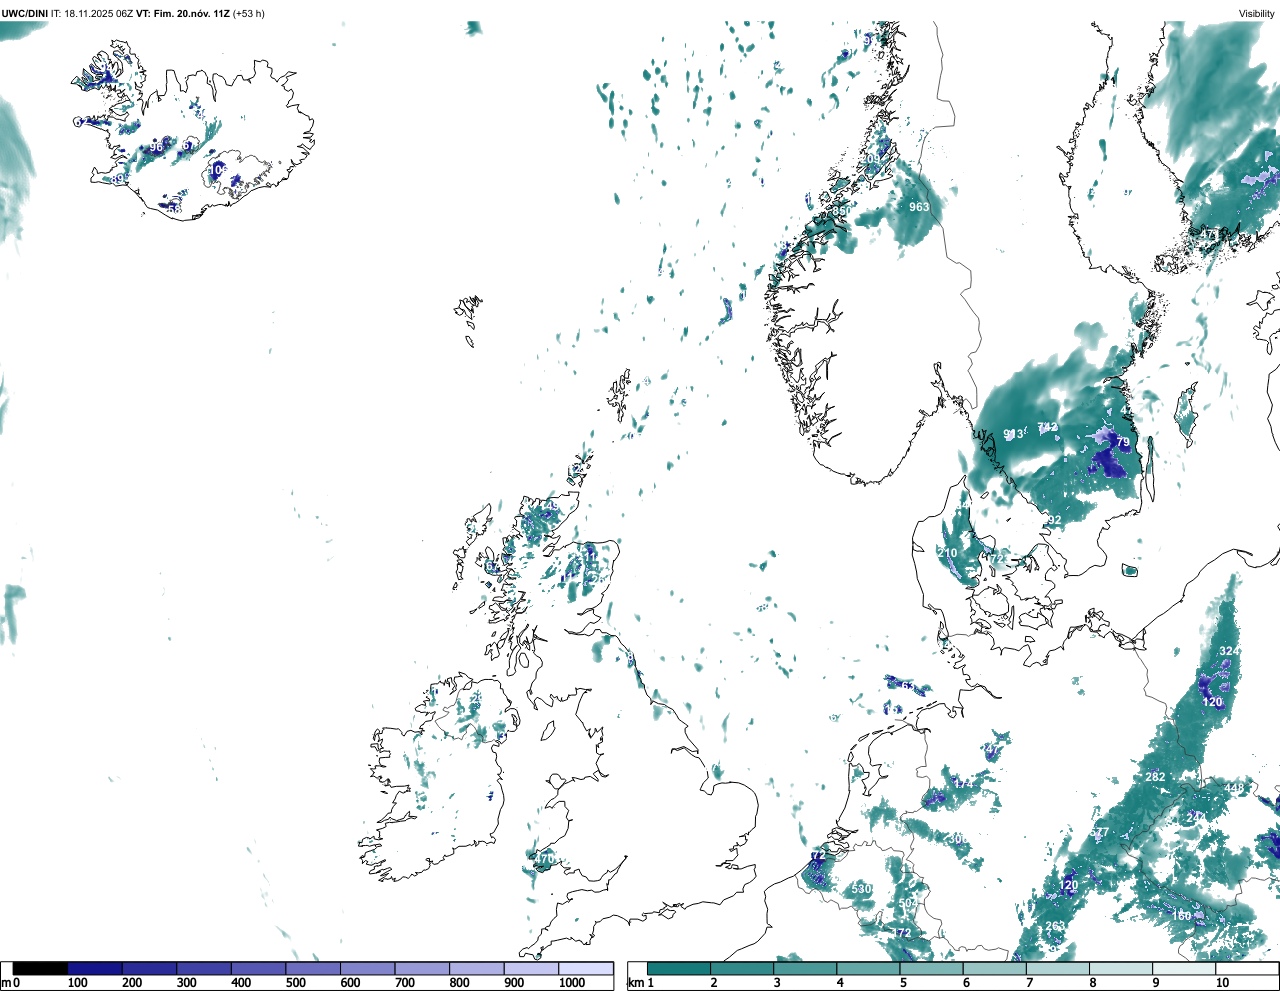Click the 600–700 m legend color block
Screen dimensions: 1280x991
click(368, 968)
